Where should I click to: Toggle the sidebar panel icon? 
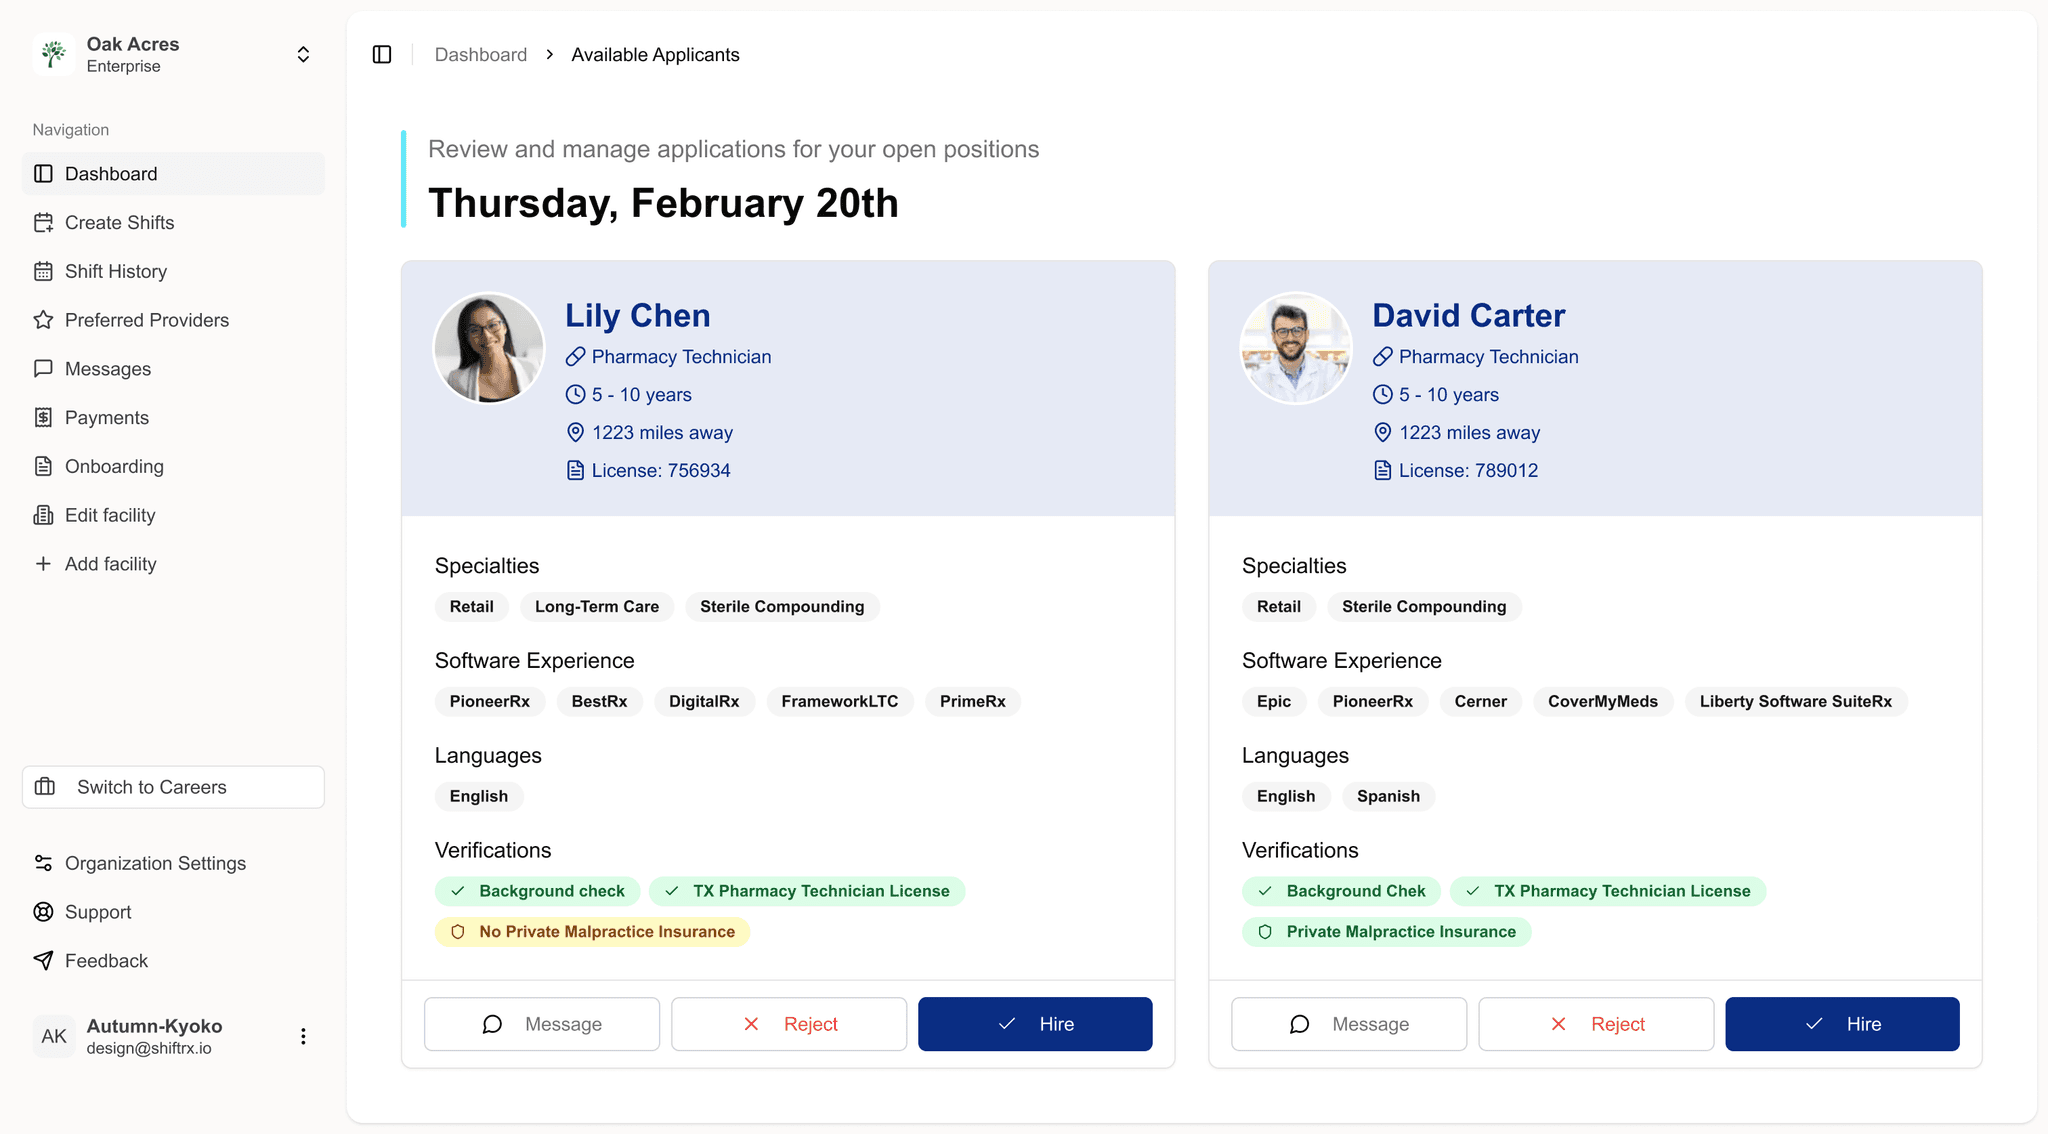[x=382, y=54]
